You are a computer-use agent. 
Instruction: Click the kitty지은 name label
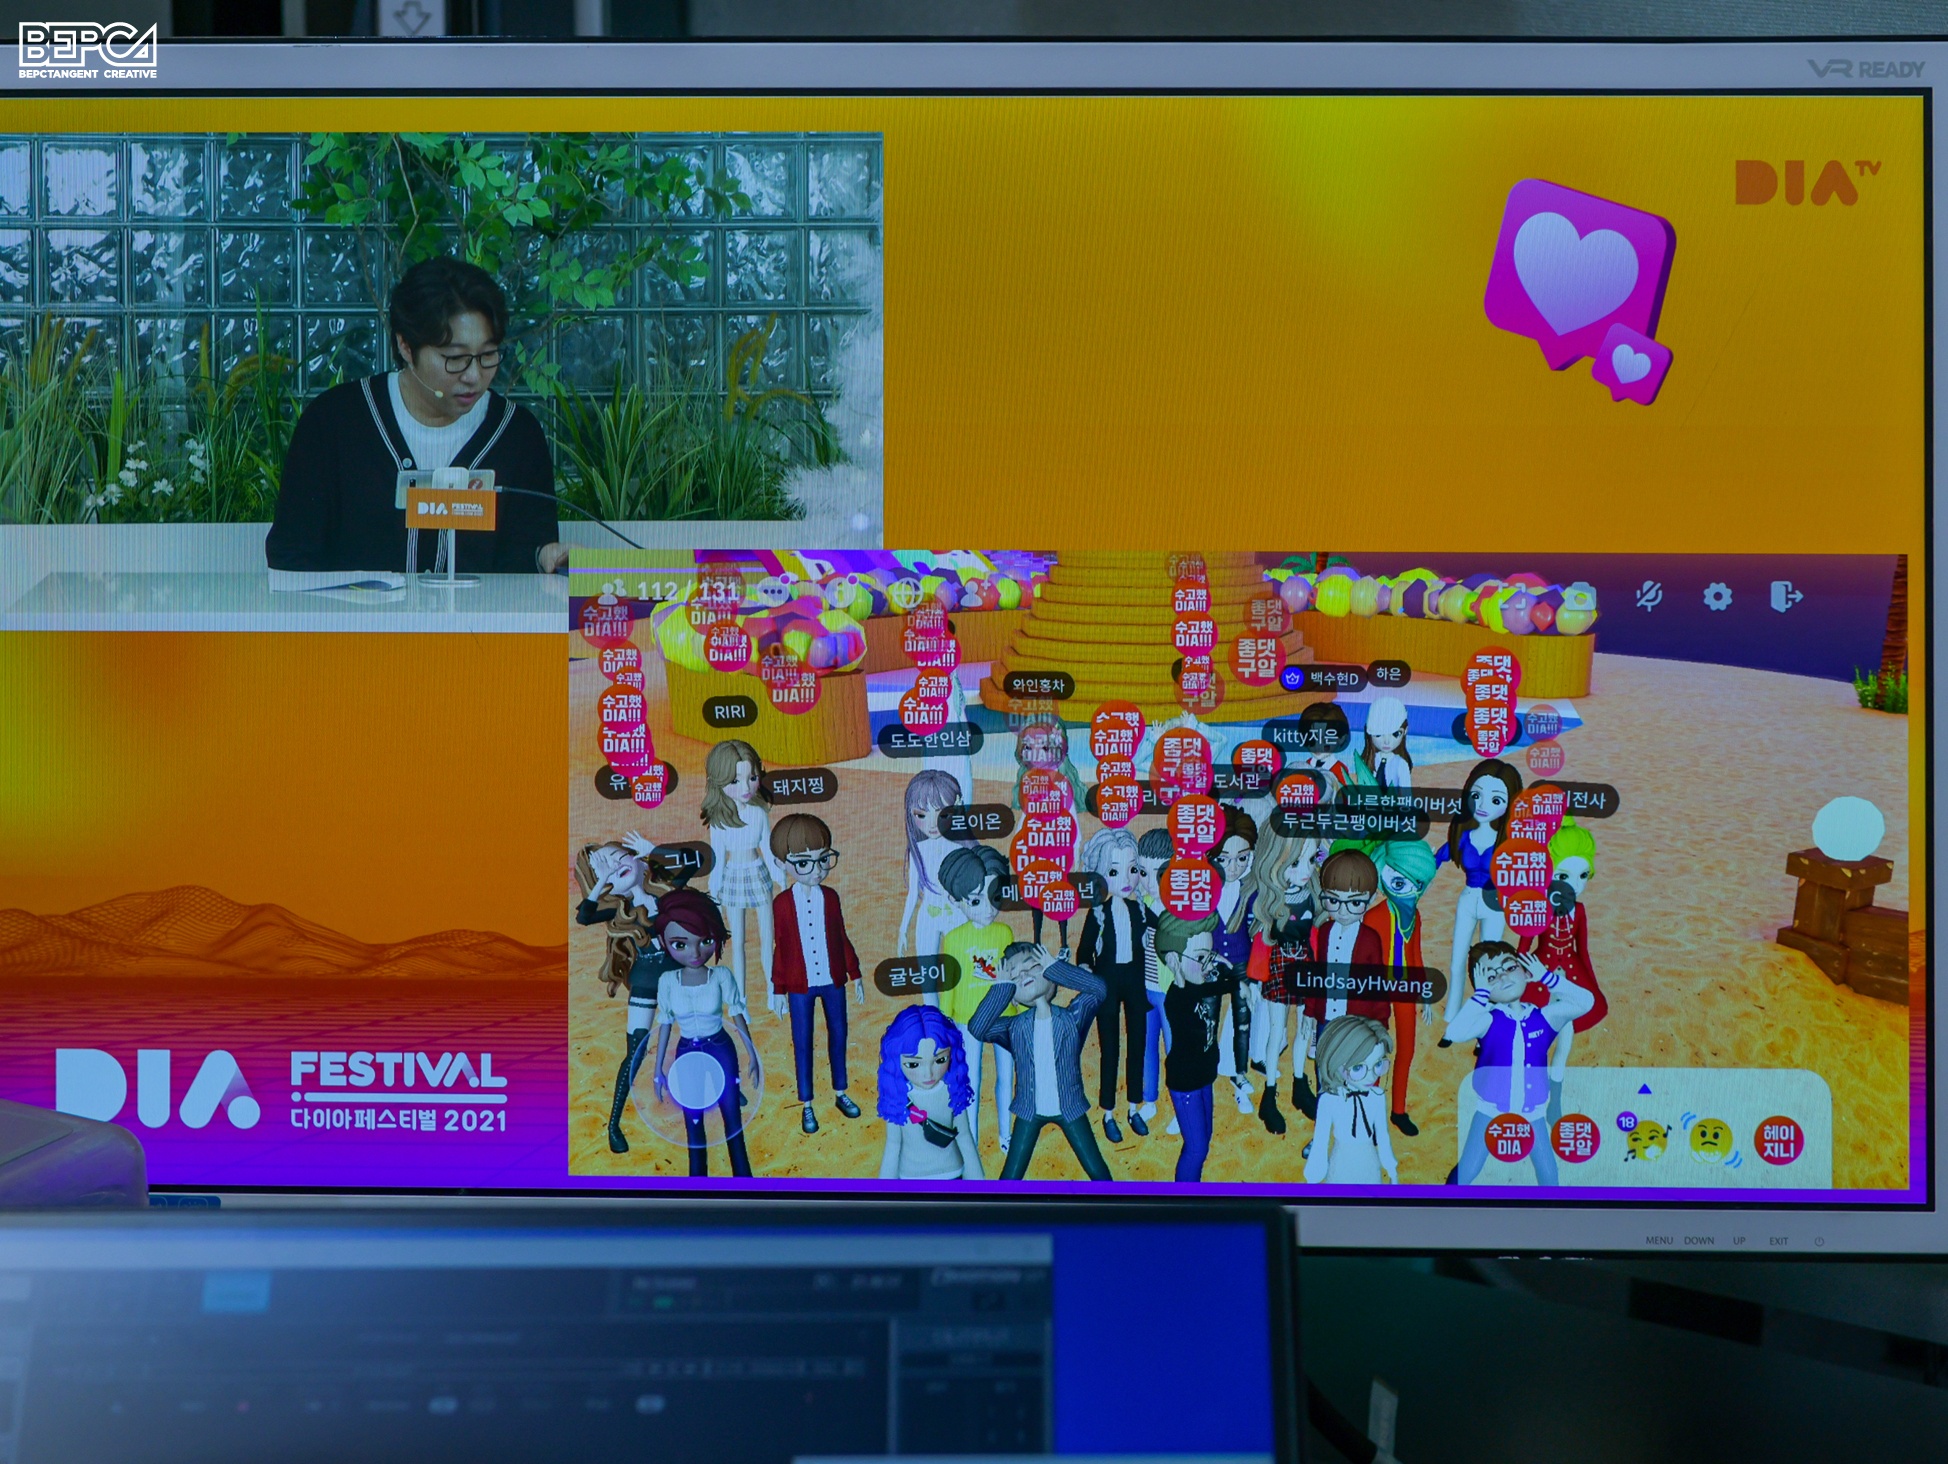tap(1305, 736)
